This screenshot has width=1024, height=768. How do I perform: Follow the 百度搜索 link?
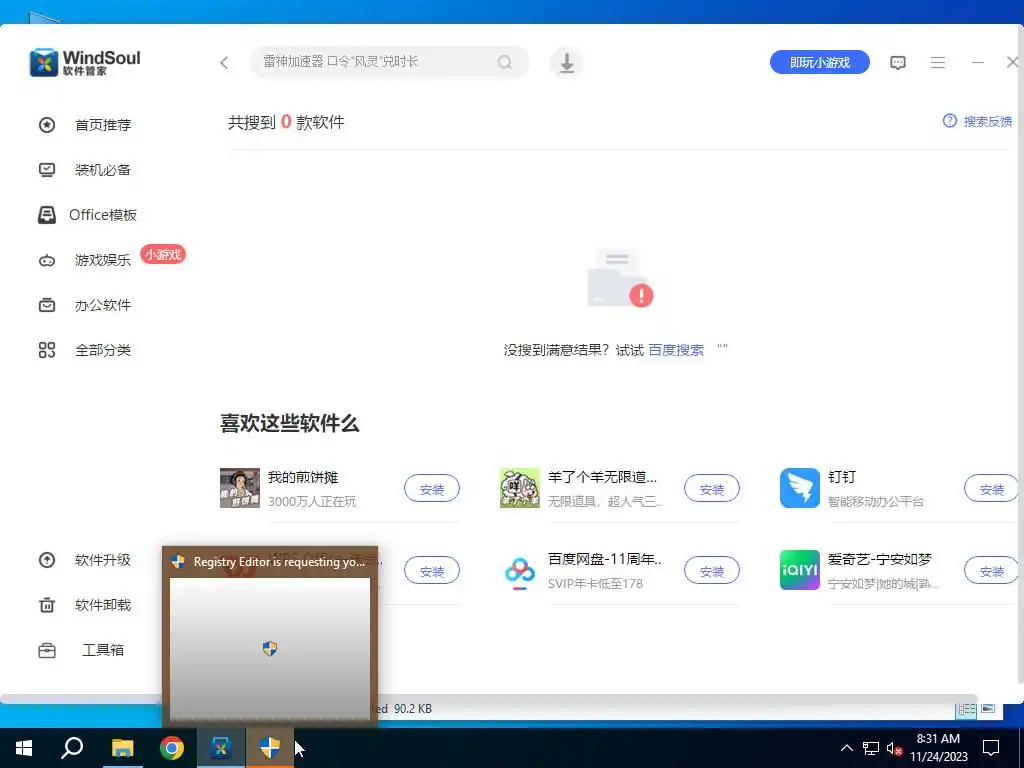coord(676,350)
